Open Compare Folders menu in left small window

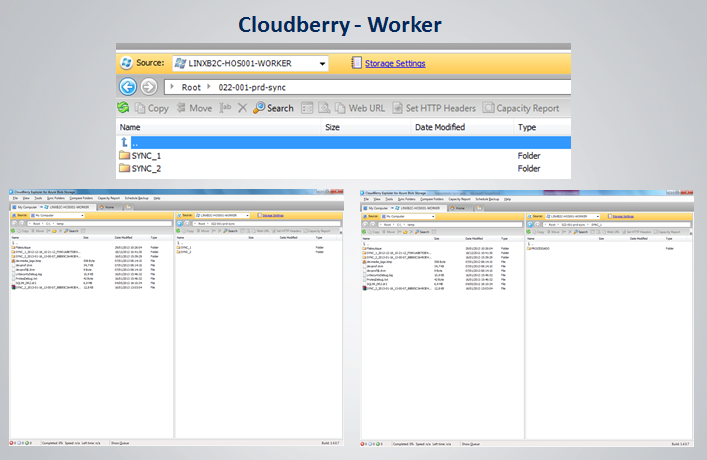pyautogui.click(x=81, y=198)
